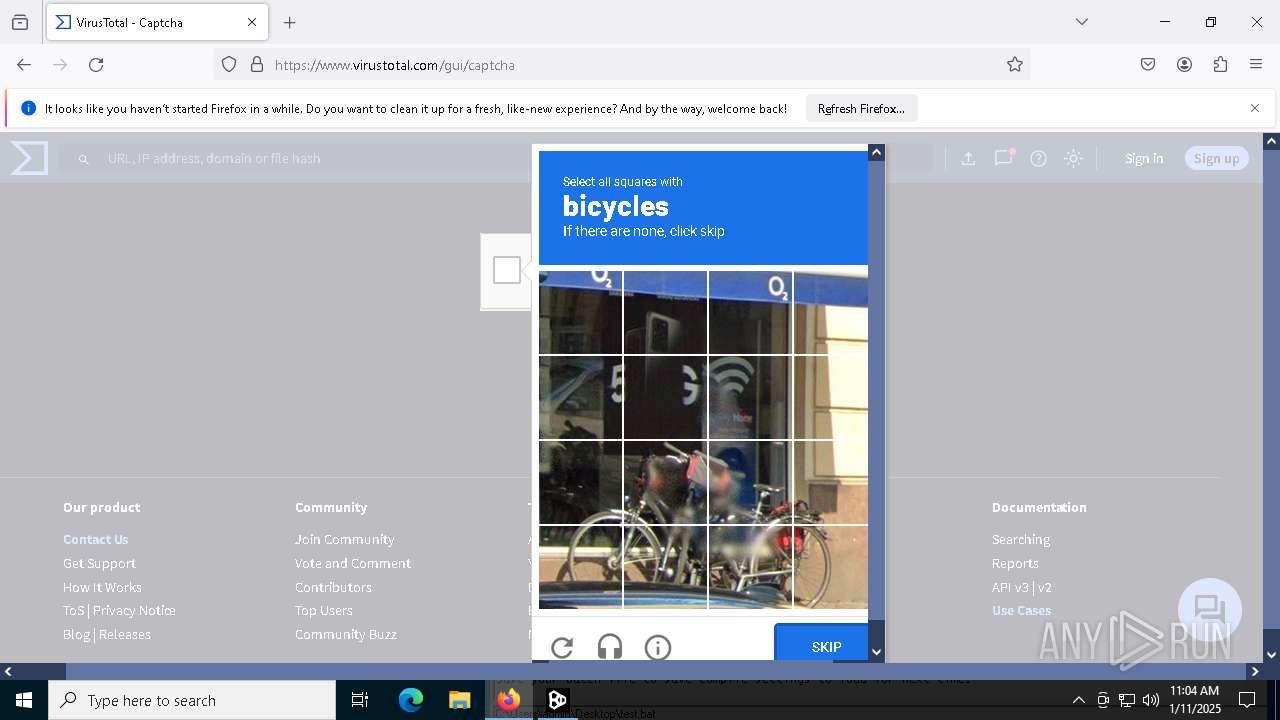The width and height of the screenshot is (1280, 720).
Task: Open the Extensions puzzle icon
Action: [1220, 65]
